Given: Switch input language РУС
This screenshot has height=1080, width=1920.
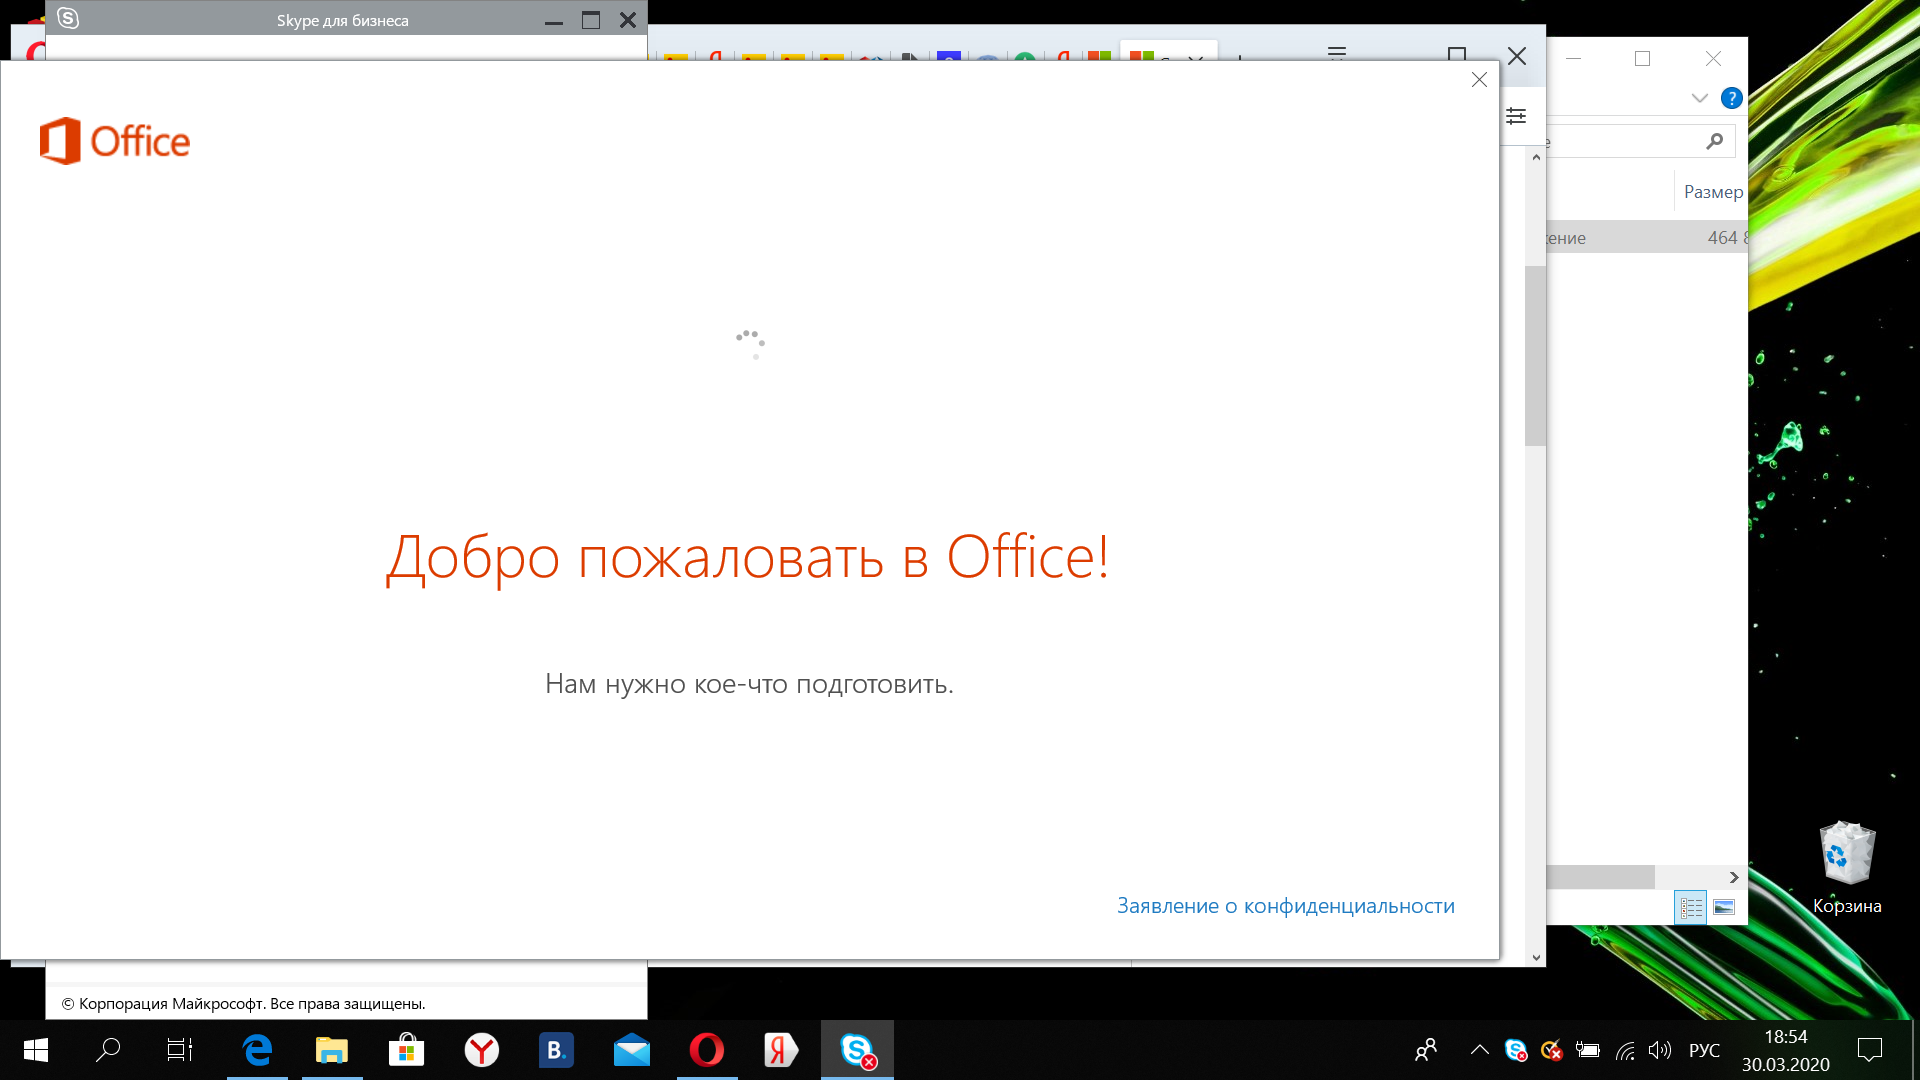Looking at the screenshot, I should click(x=1704, y=1051).
